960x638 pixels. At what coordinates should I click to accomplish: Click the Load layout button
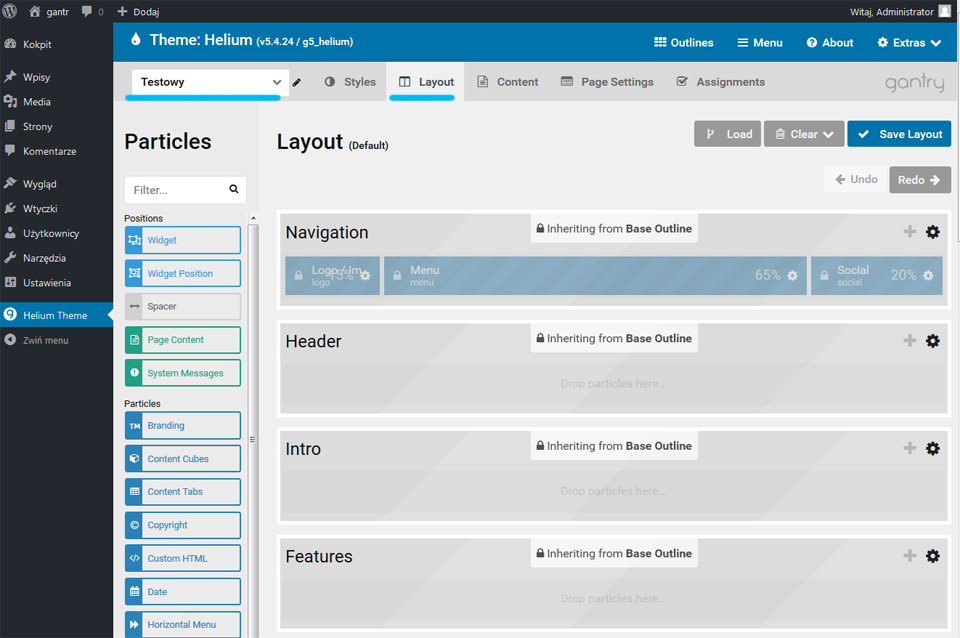pos(727,133)
